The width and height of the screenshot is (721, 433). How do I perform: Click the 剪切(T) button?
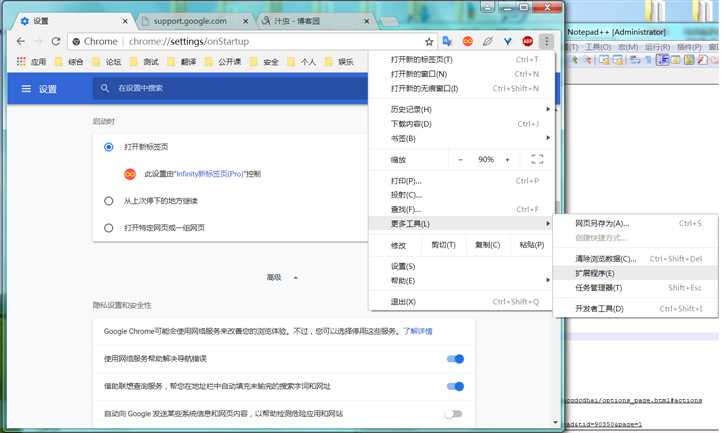point(443,245)
